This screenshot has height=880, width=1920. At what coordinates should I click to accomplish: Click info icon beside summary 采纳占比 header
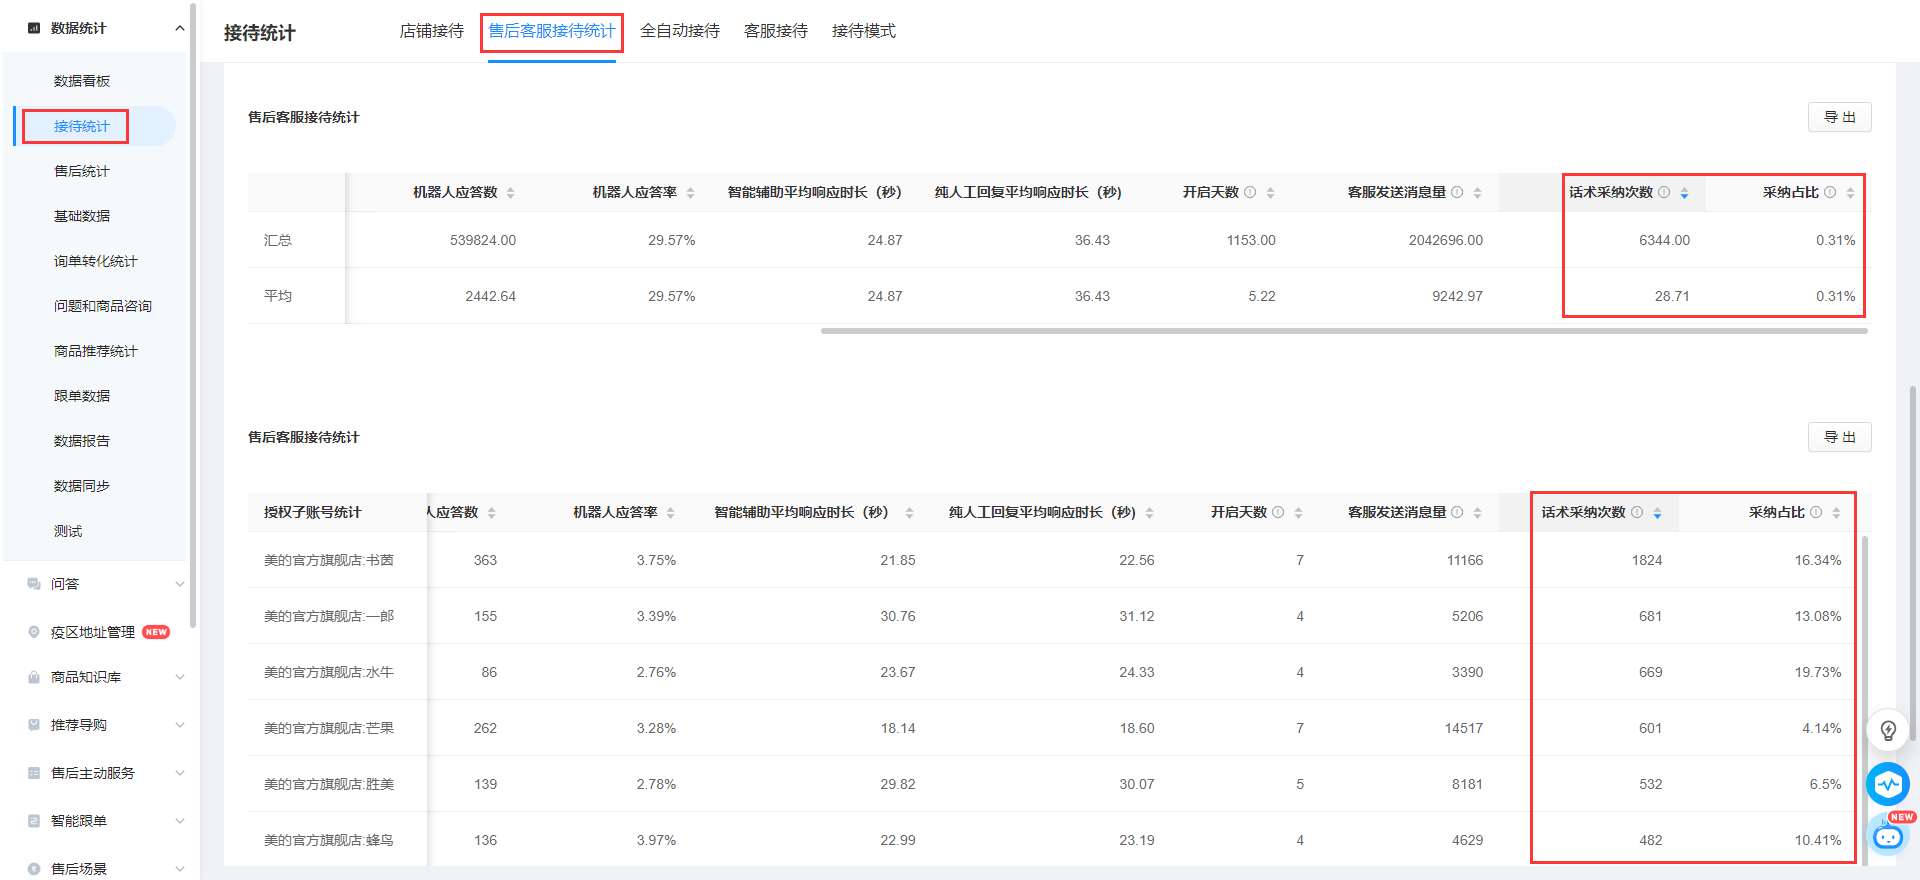(x=1830, y=192)
